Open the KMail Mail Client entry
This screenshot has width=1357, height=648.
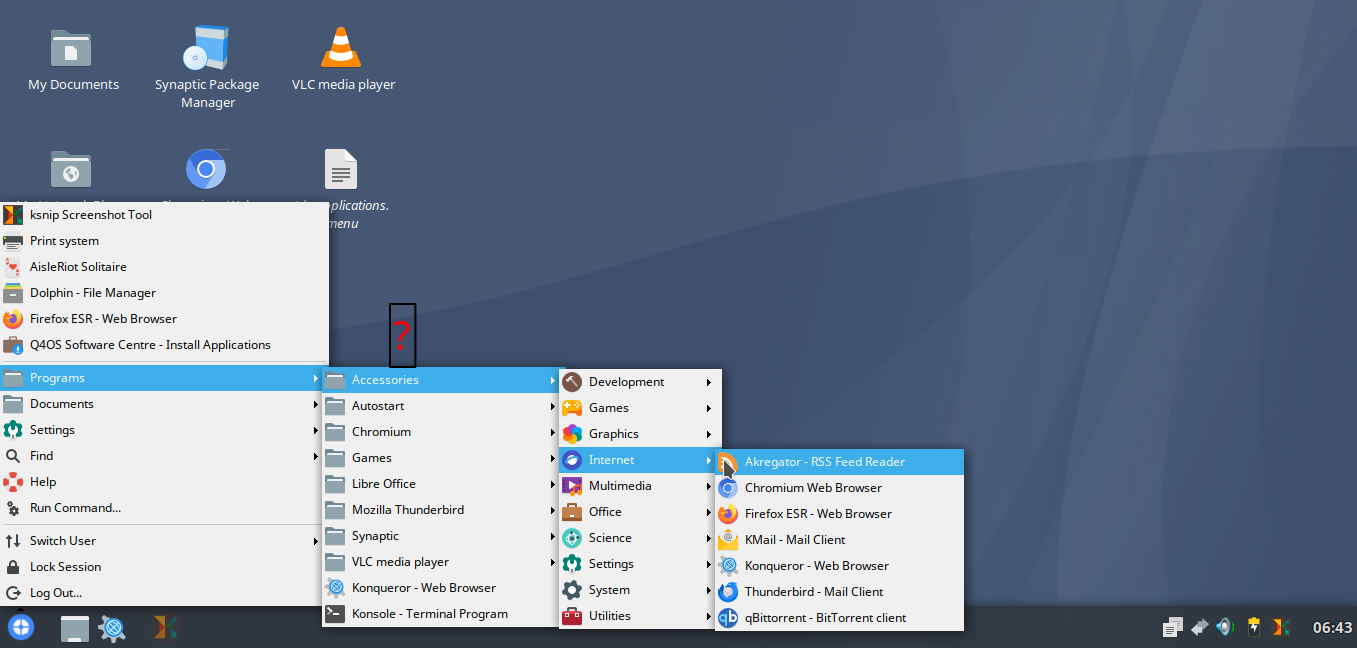click(x=794, y=540)
